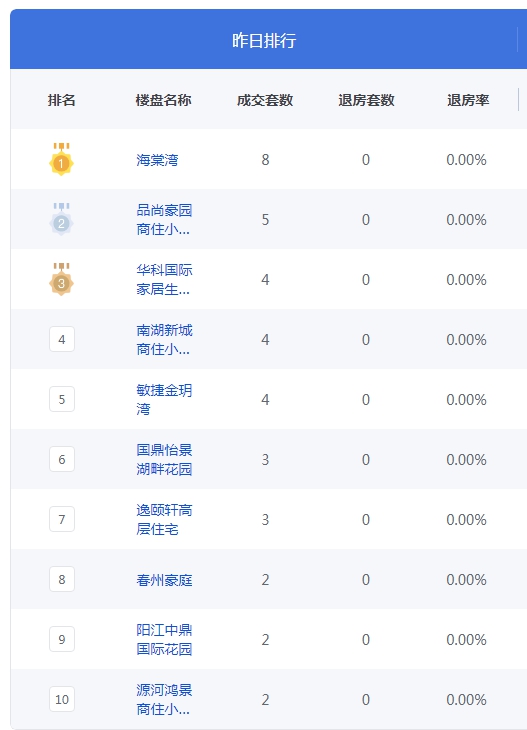527x730 pixels.
Task: Click the rank 6 number badge
Action: (62, 460)
